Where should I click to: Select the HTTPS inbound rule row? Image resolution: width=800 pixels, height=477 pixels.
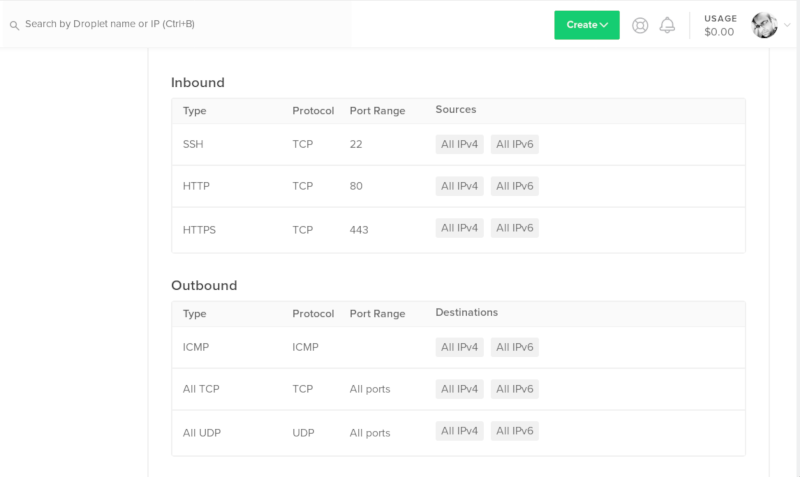[x=458, y=230]
